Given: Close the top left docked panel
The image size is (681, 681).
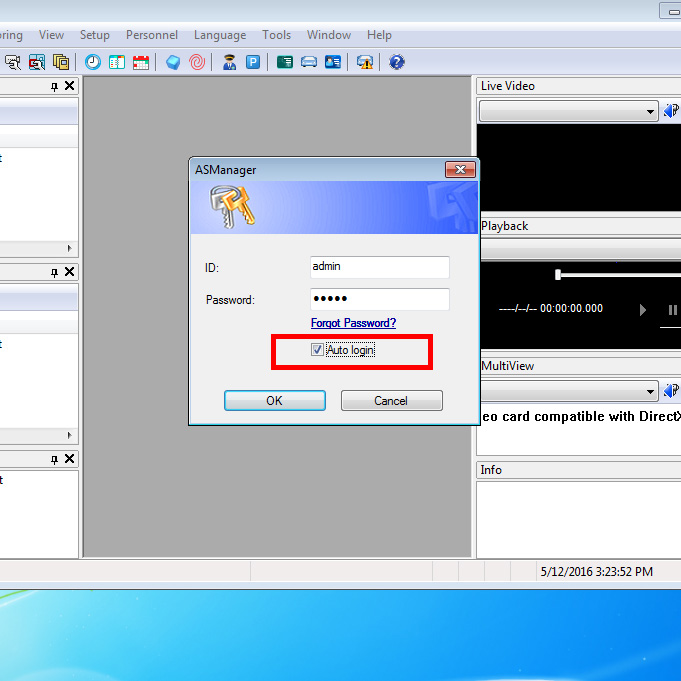Looking at the screenshot, I should [x=69, y=86].
